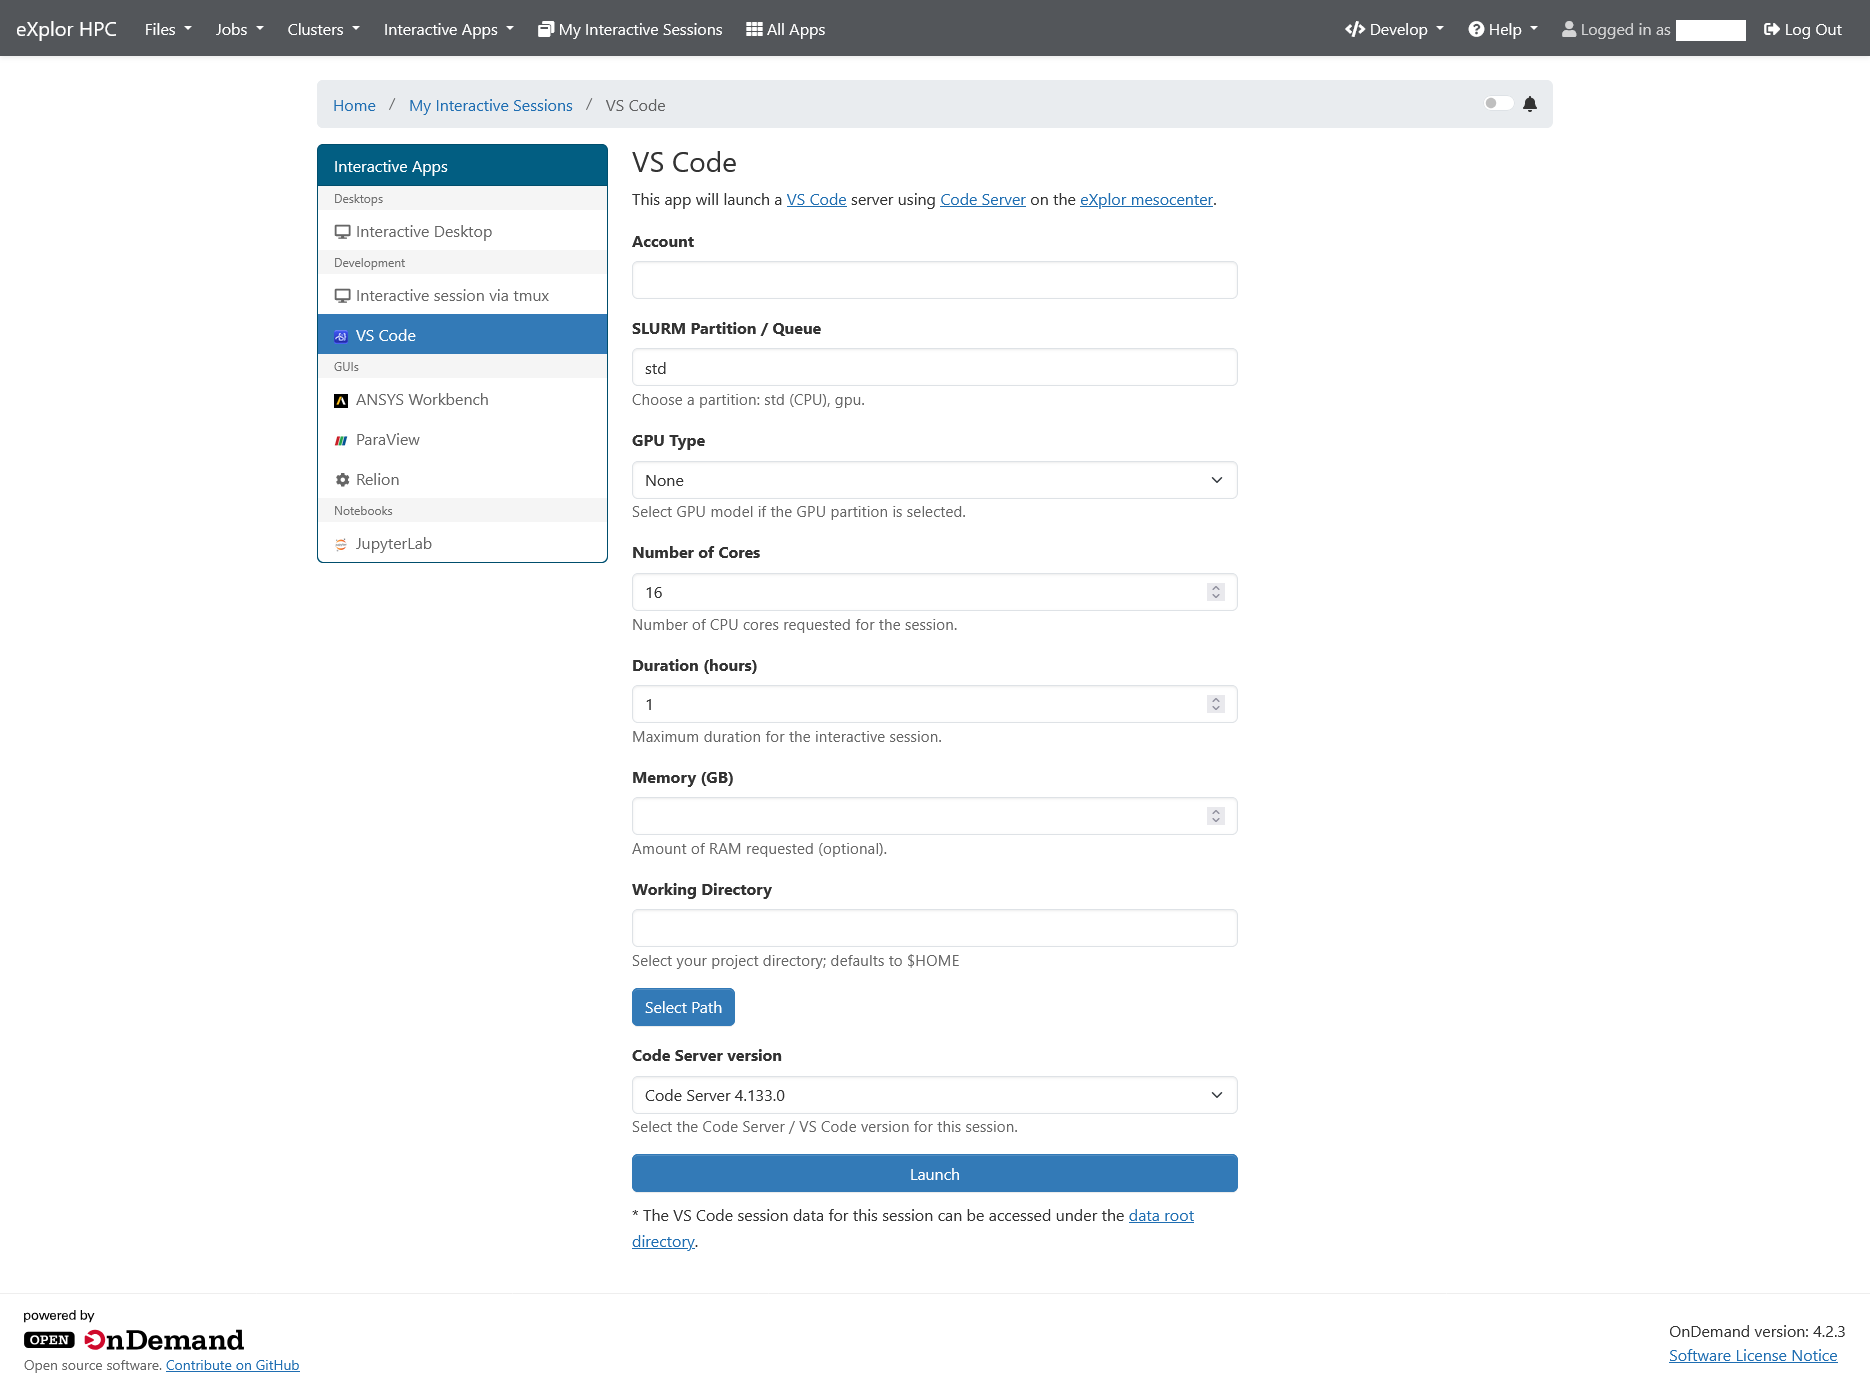Viewport: 1870px width, 1391px height.
Task: Select ANSYS Workbench in sidebar
Action: (462, 399)
